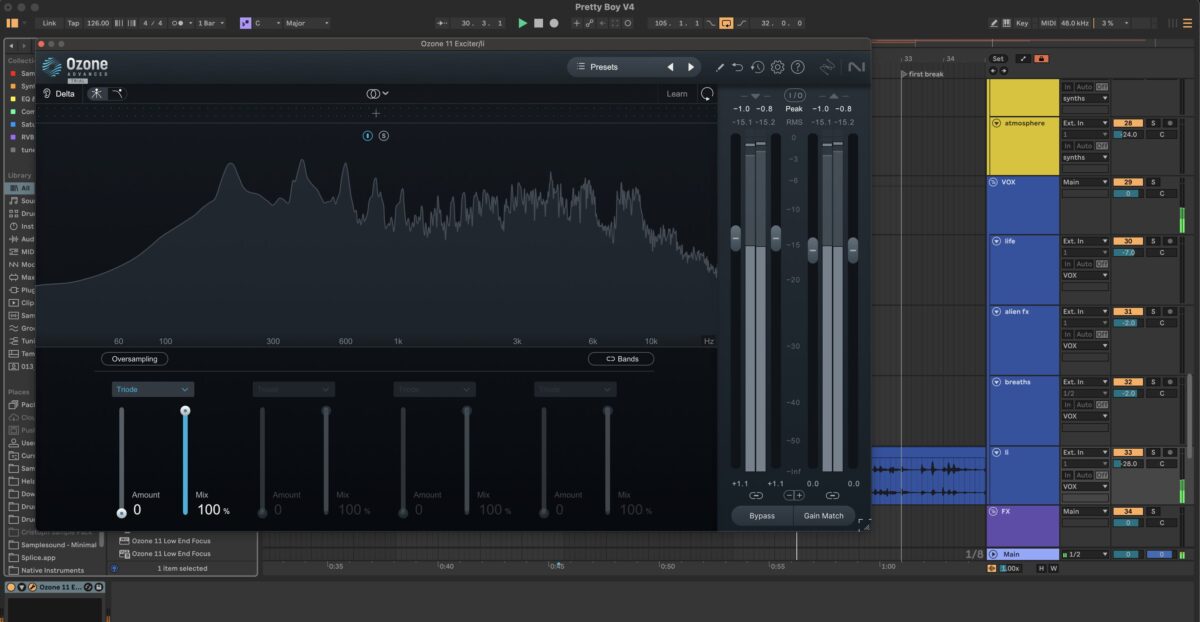The height and width of the screenshot is (622, 1200).
Task: Open the stereo mode channel dropdown
Action: coord(376,93)
